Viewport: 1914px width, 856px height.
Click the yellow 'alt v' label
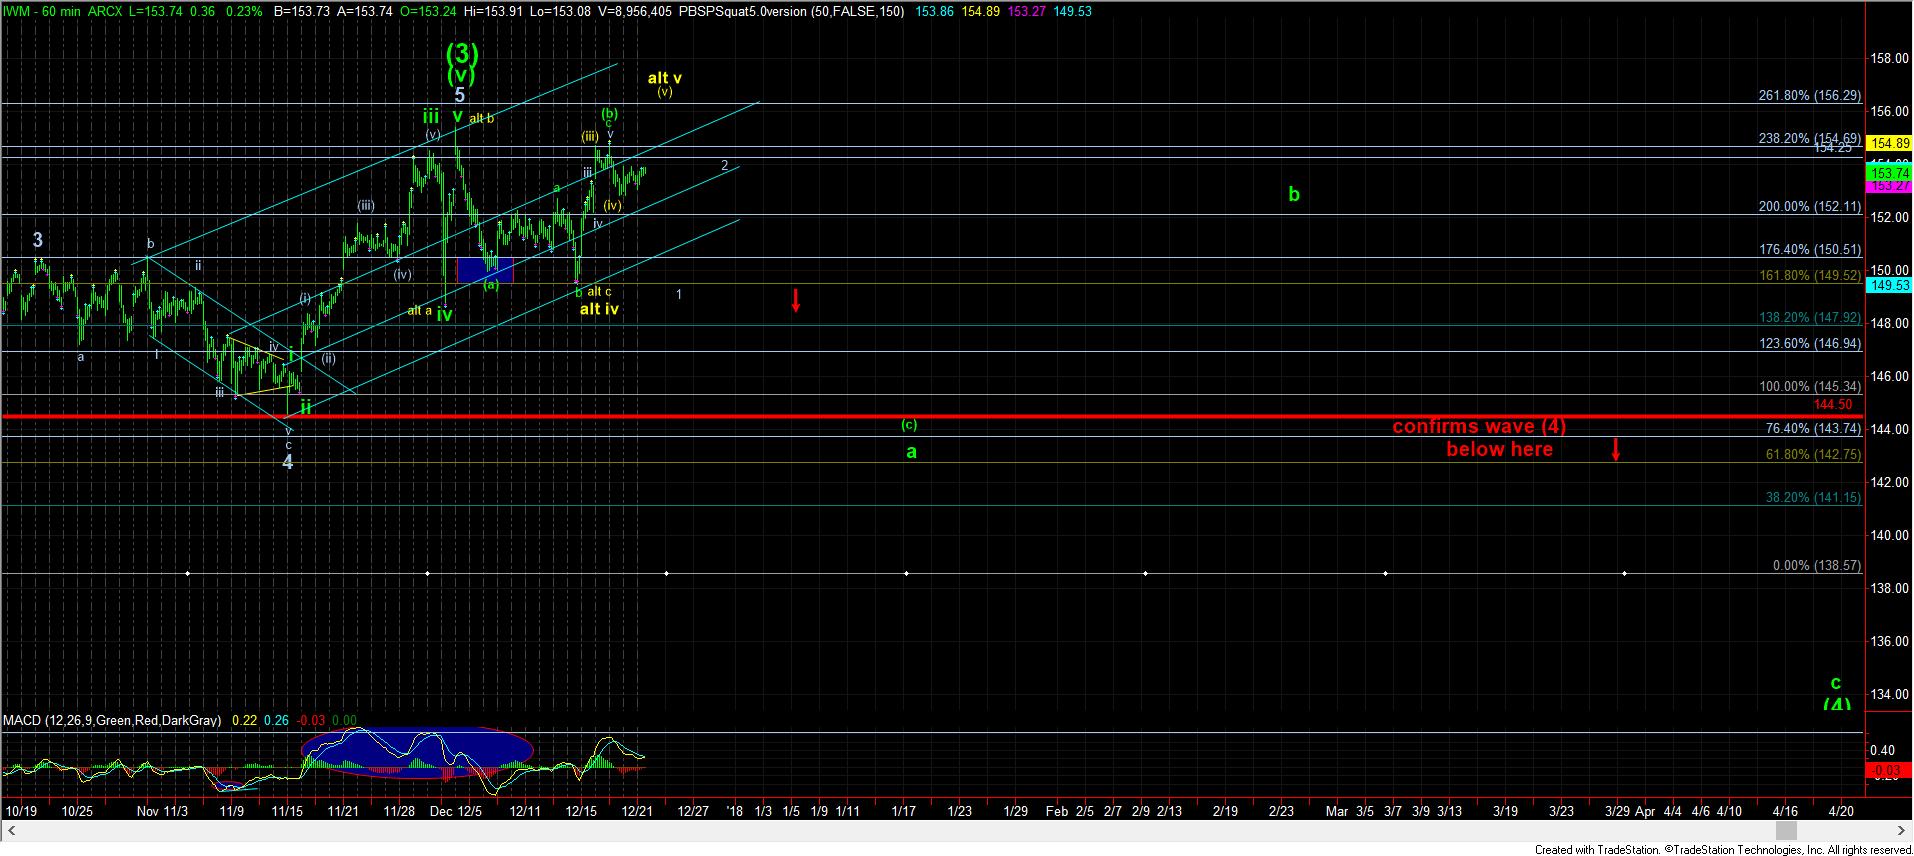[x=664, y=78]
